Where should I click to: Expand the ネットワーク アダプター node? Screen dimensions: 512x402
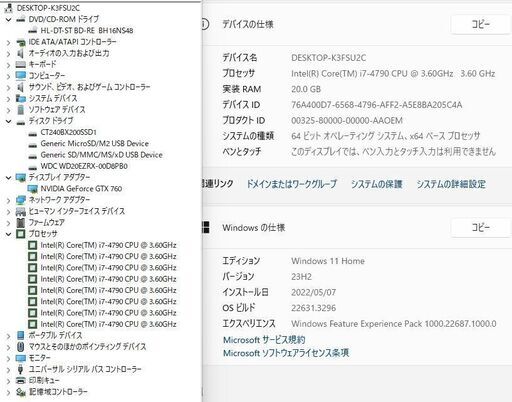tap(9, 200)
